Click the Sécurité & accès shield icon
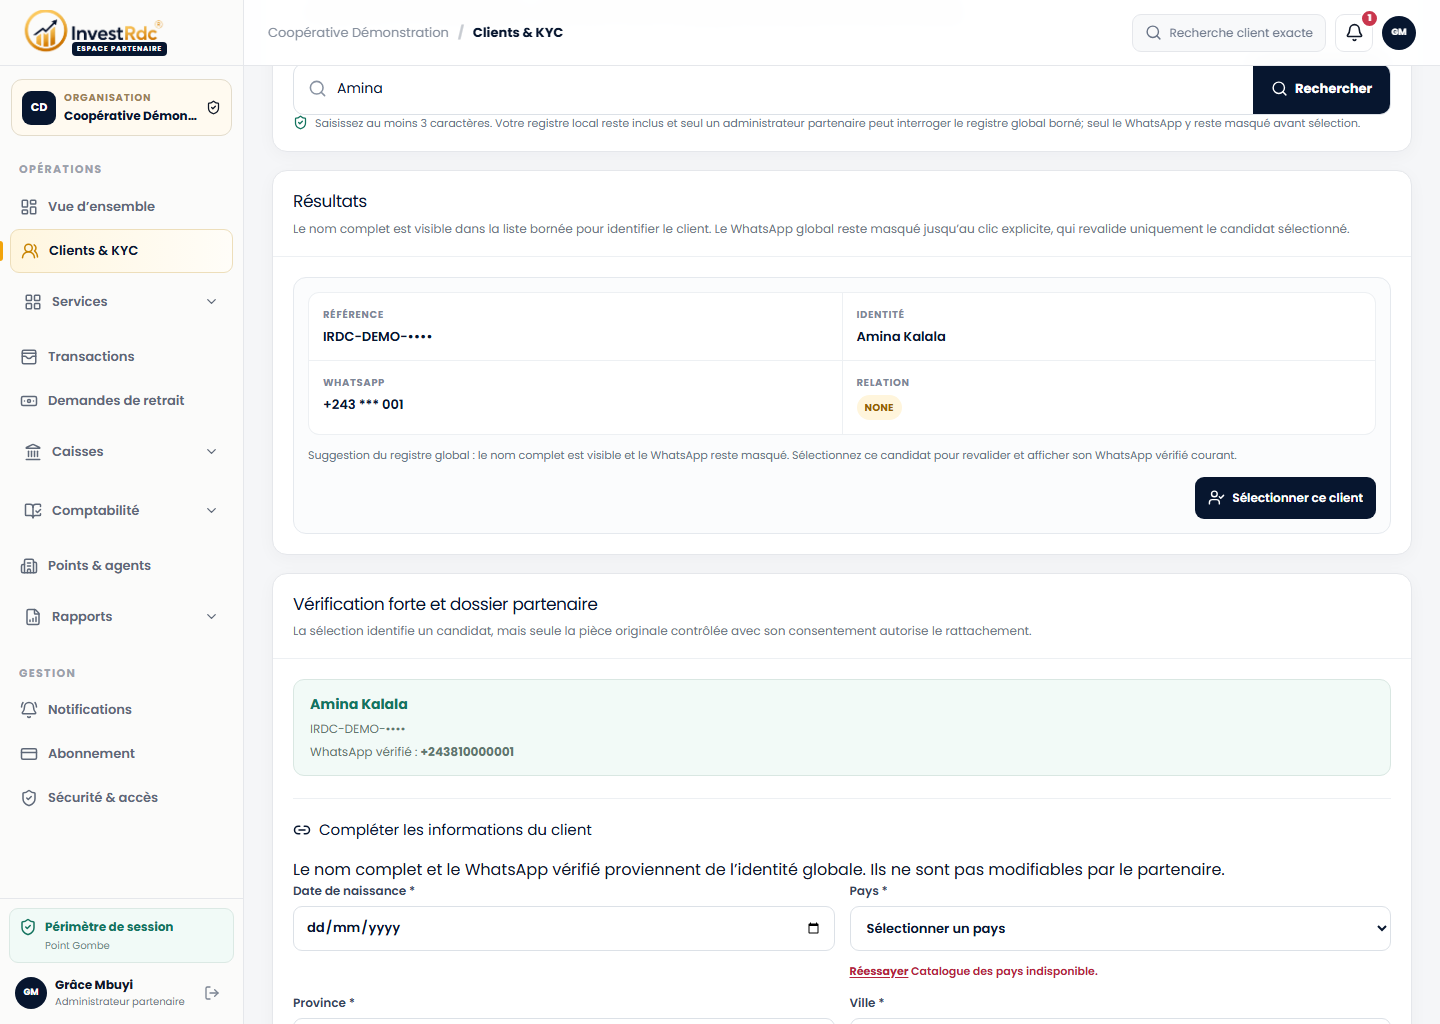Screen dimensions: 1440x1024 29,798
